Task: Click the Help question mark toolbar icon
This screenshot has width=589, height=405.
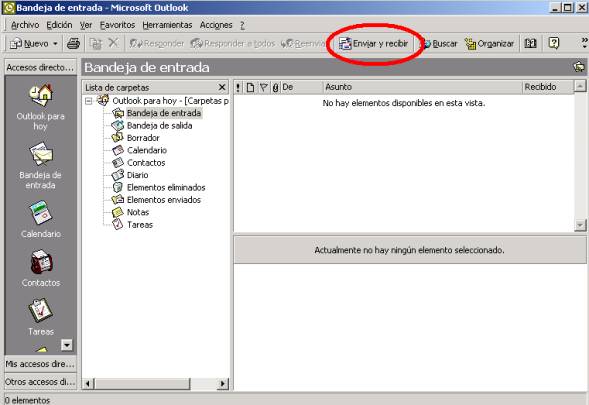Action: pyautogui.click(x=554, y=43)
